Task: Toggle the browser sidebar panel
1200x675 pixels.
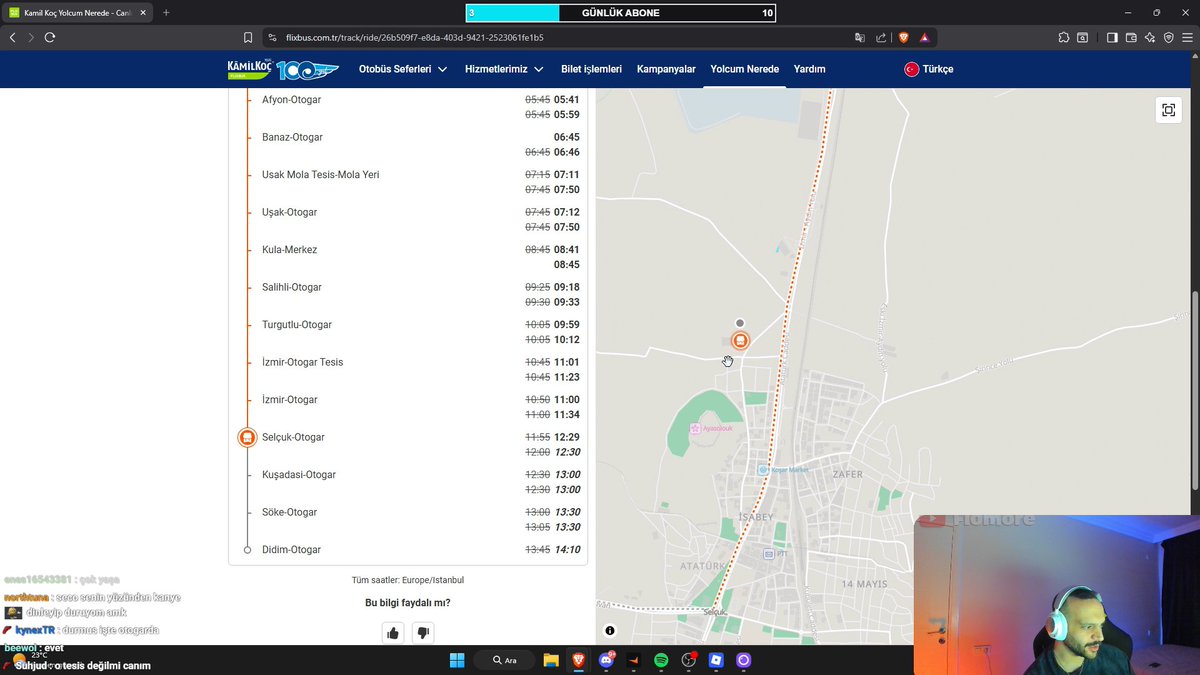Action: [x=1112, y=37]
